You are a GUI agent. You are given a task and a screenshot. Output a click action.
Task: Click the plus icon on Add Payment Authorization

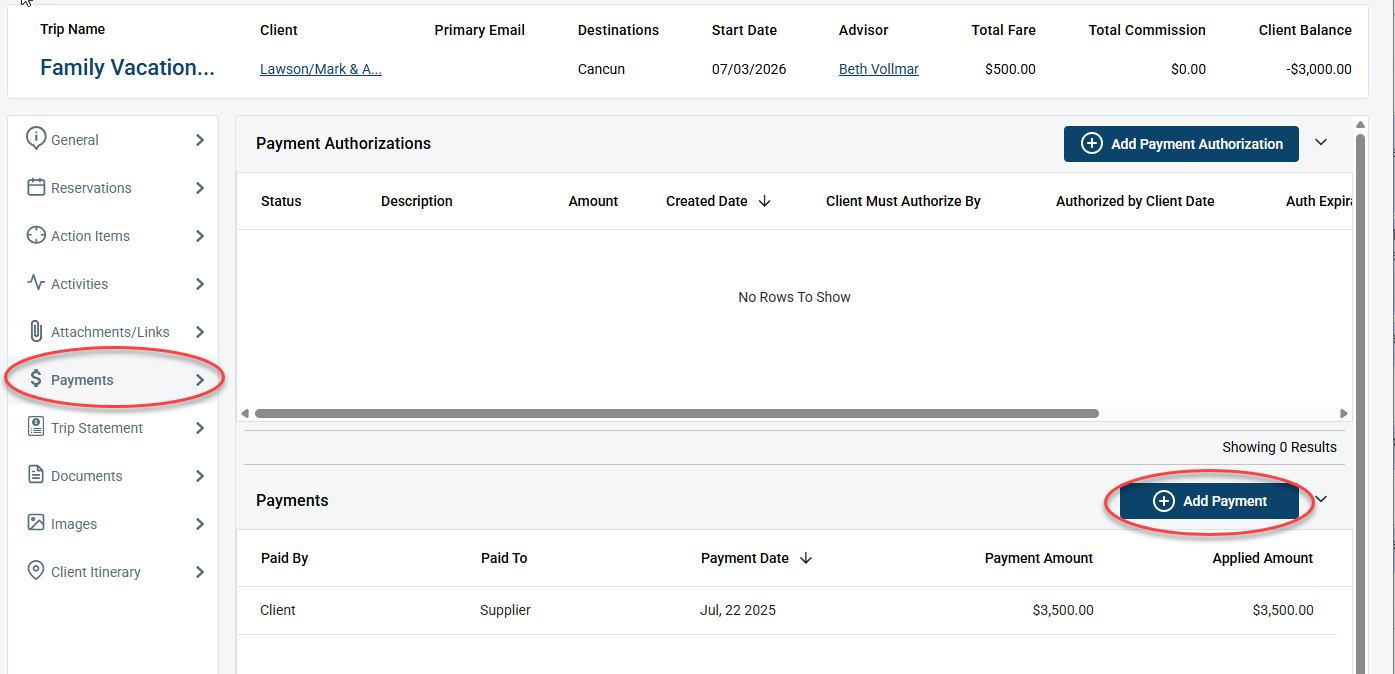click(1091, 143)
